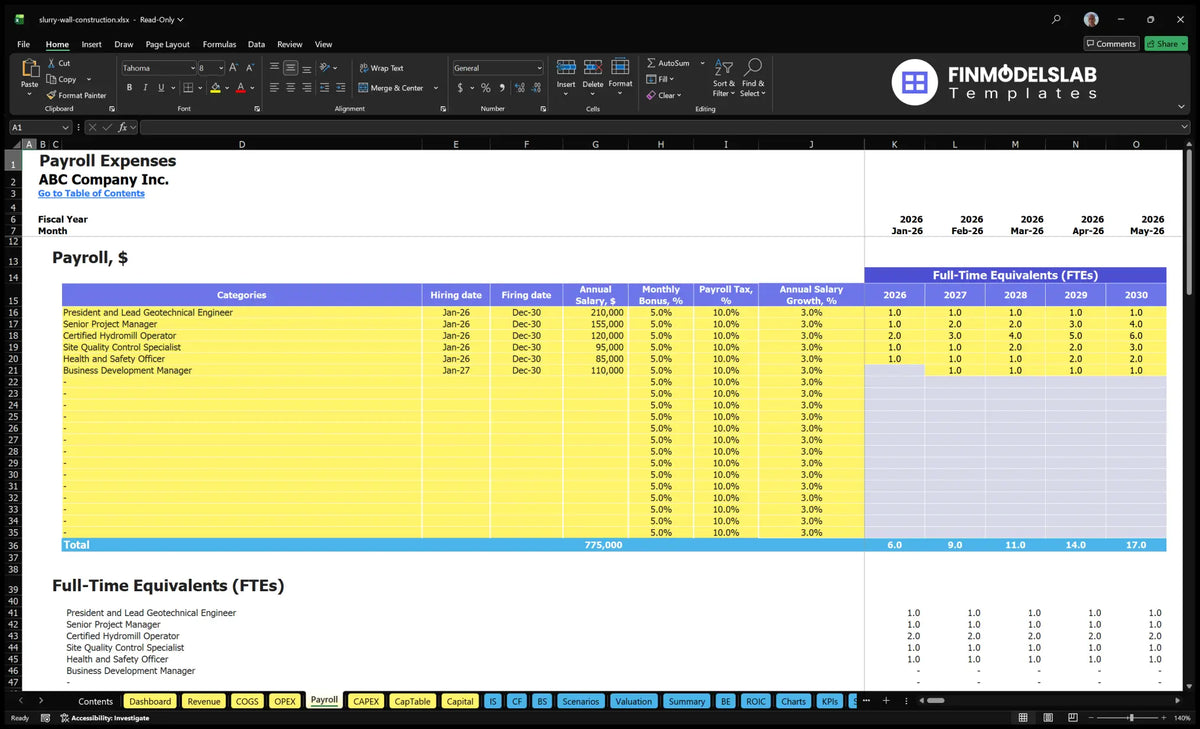Screen dimensions: 1200x729
Task: Toggle middle vertical alignment
Action: click(291, 68)
